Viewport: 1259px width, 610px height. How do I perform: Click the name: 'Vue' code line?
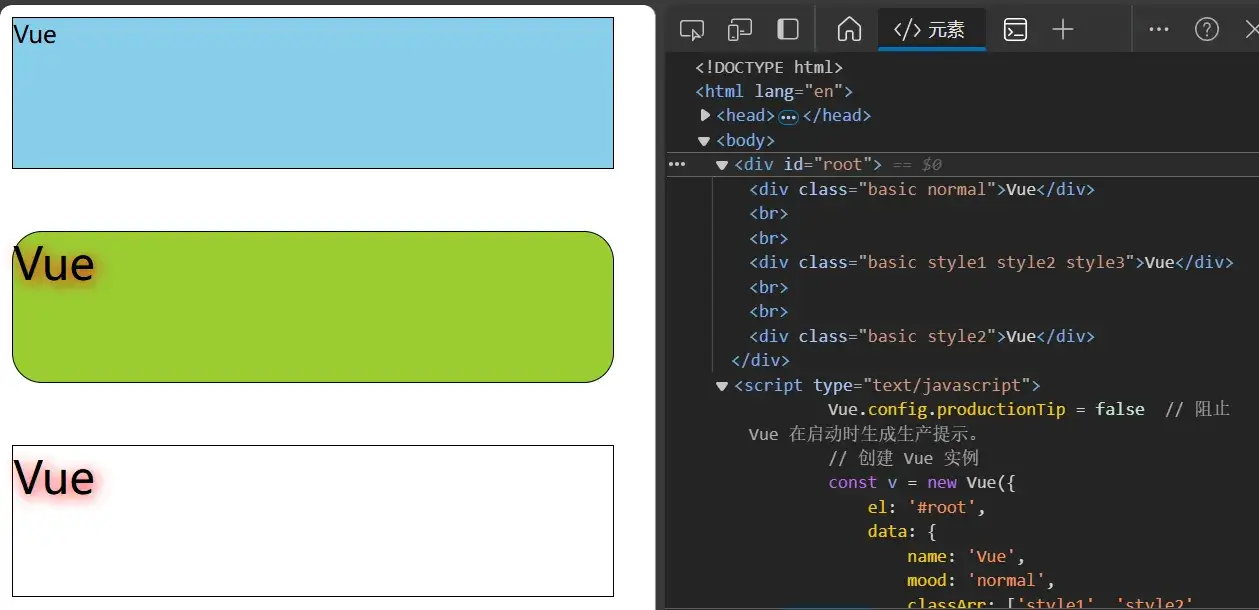coord(966,556)
